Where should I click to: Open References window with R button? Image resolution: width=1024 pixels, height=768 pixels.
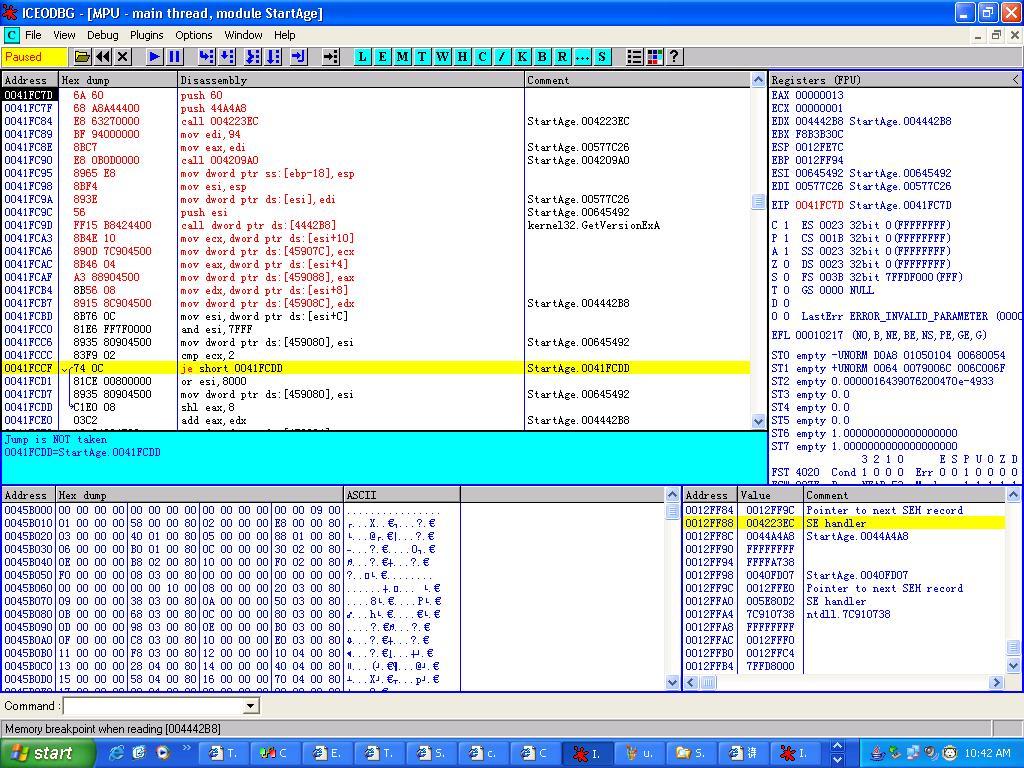coord(562,57)
